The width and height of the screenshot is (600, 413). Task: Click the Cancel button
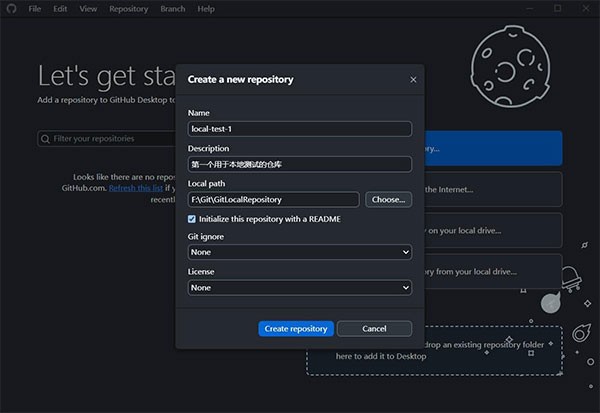click(374, 329)
